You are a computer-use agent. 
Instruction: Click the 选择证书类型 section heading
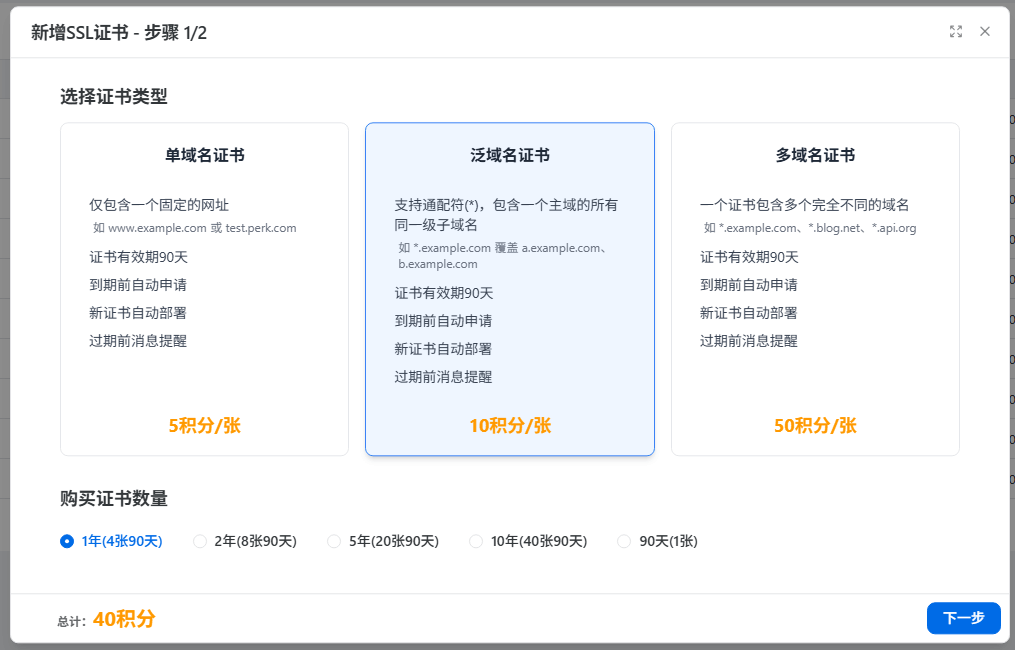coord(113,97)
